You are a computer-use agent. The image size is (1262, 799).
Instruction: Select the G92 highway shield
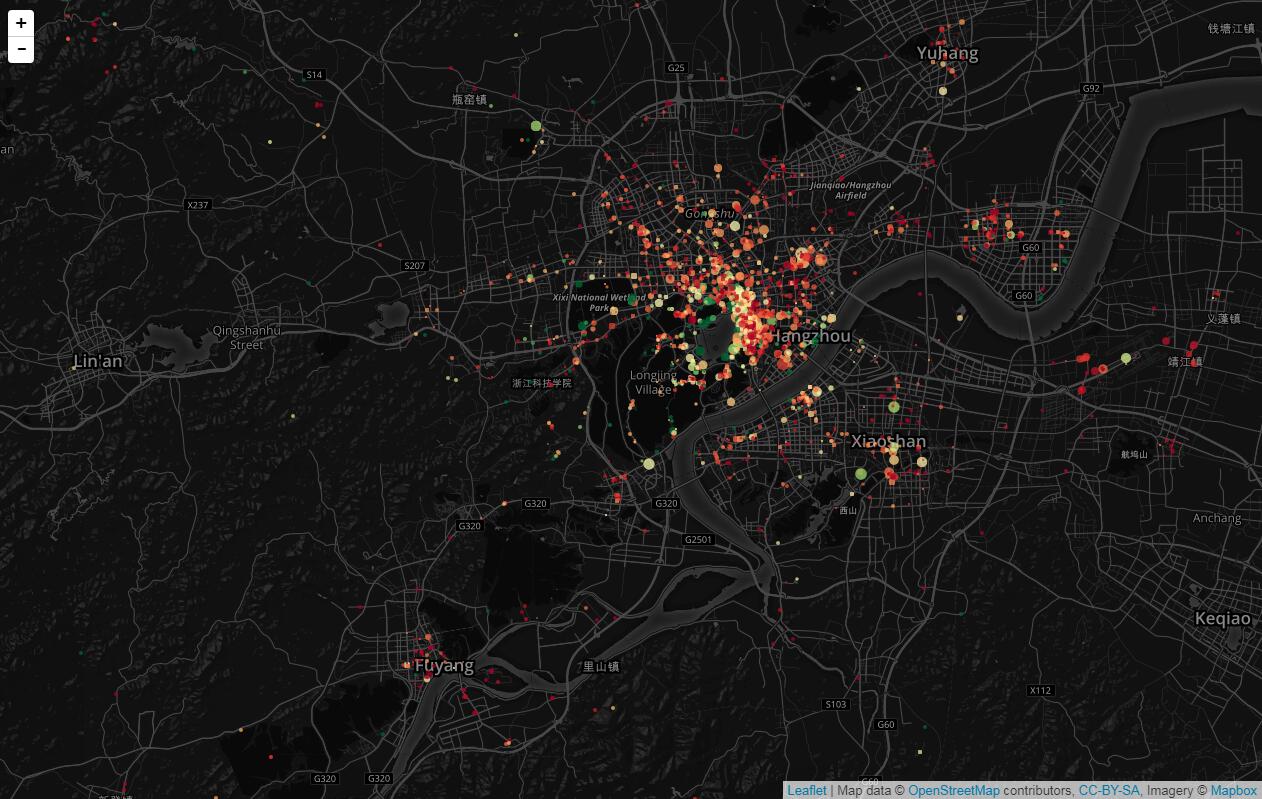click(1091, 88)
